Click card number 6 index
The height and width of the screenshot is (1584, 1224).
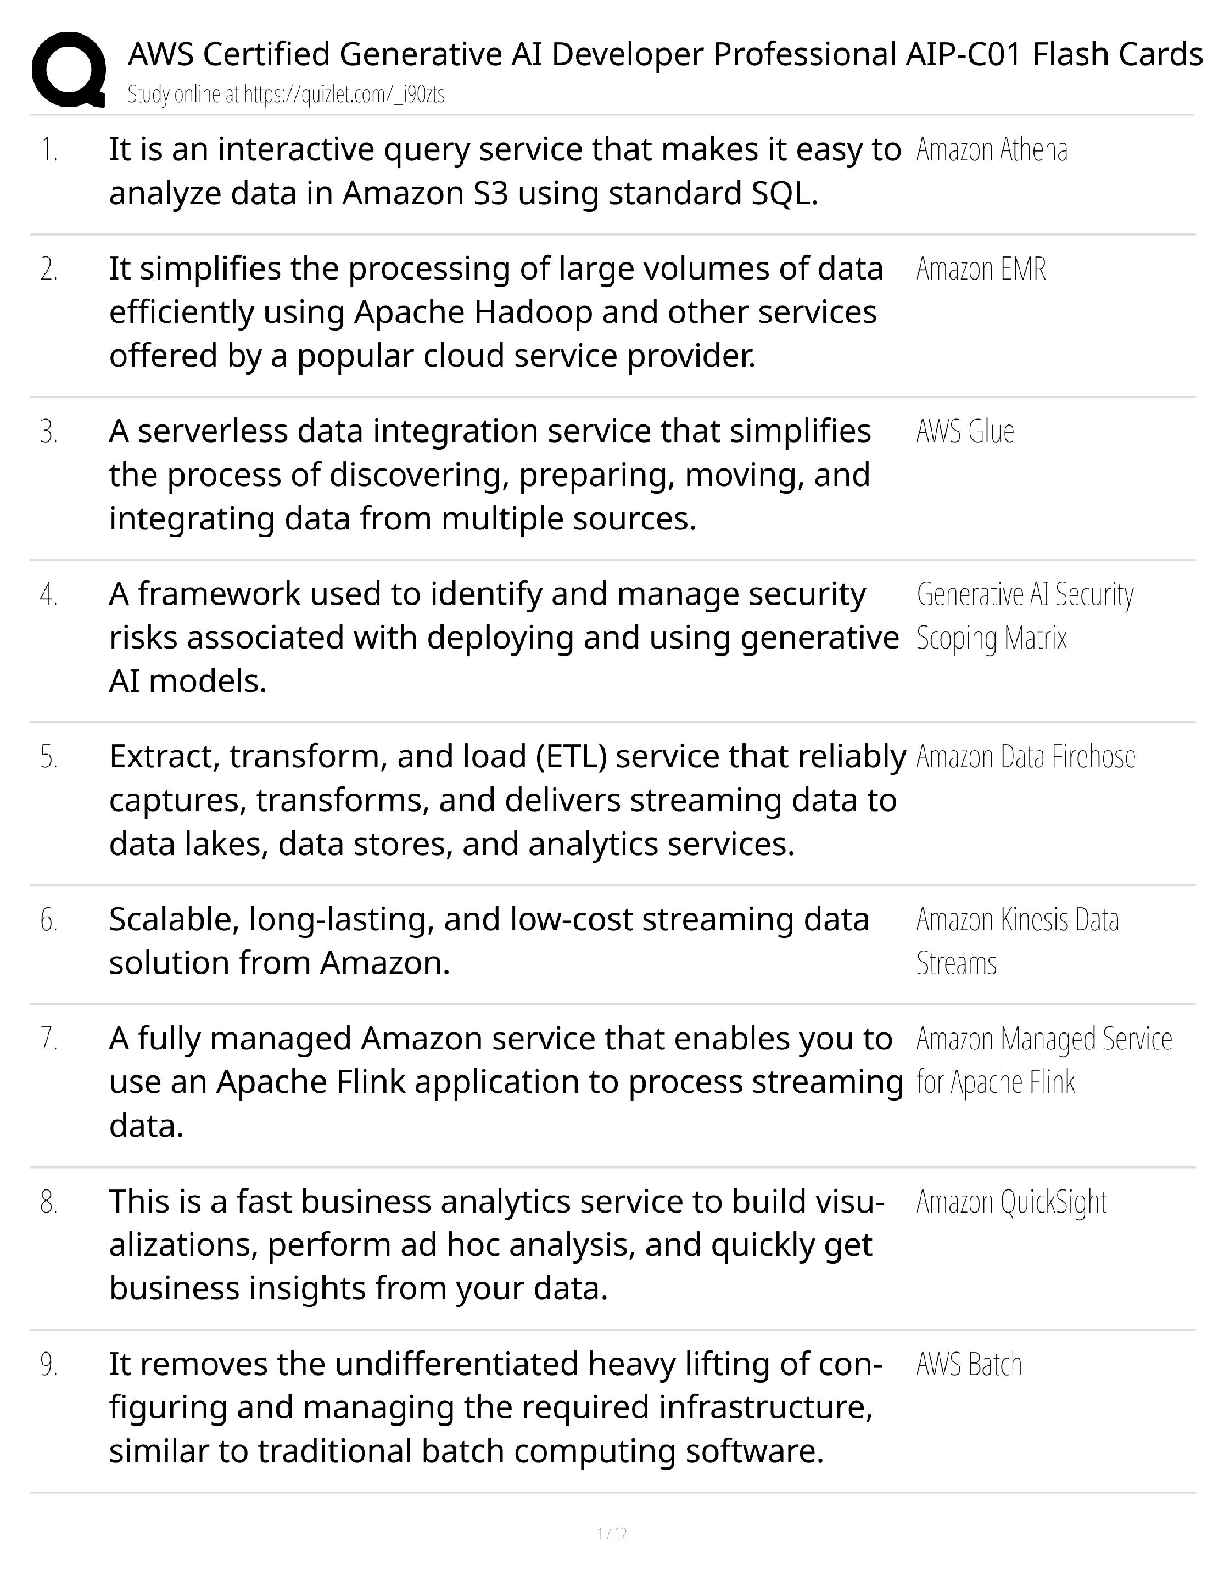pyautogui.click(x=49, y=920)
